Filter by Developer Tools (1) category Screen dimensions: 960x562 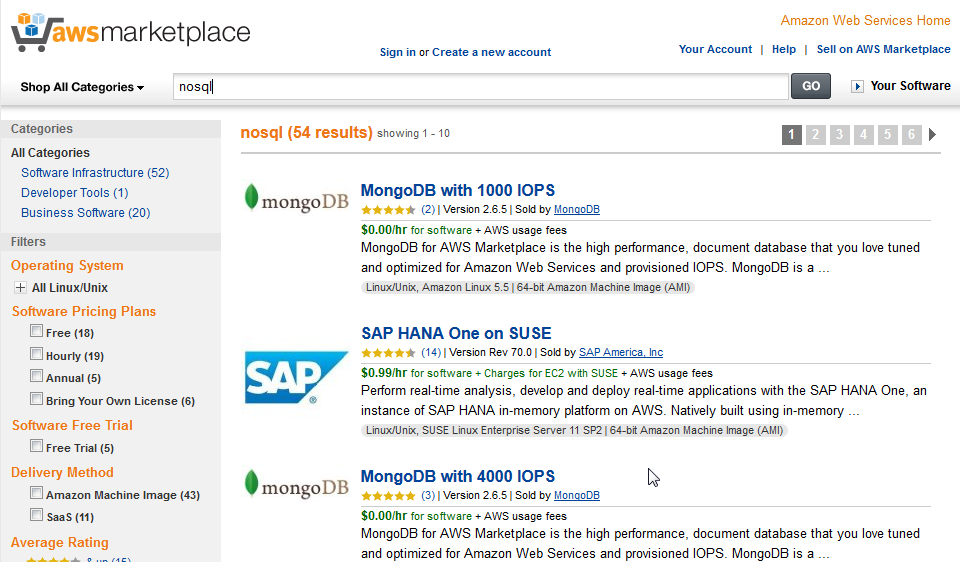tap(75, 193)
